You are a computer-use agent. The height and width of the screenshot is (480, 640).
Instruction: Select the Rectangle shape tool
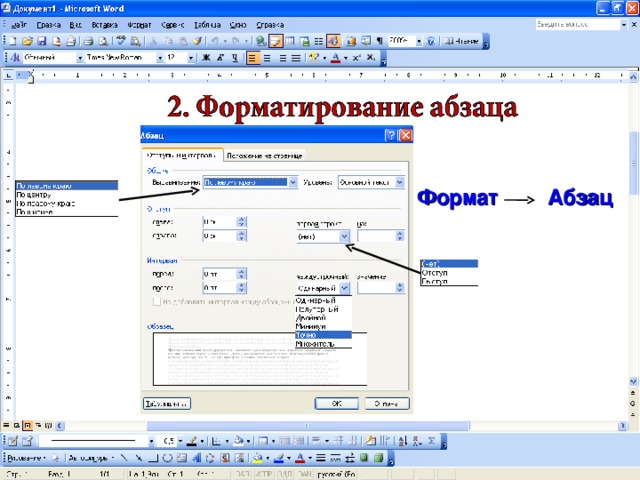click(x=153, y=458)
